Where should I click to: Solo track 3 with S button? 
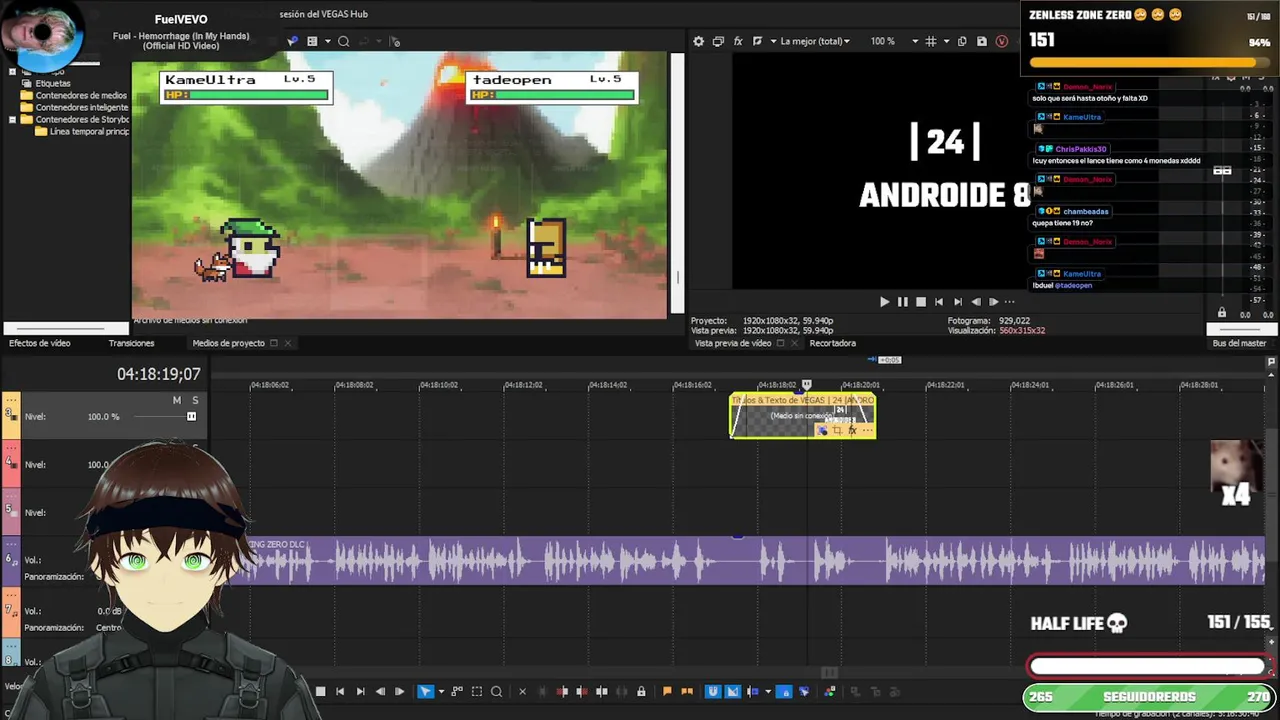pos(195,400)
